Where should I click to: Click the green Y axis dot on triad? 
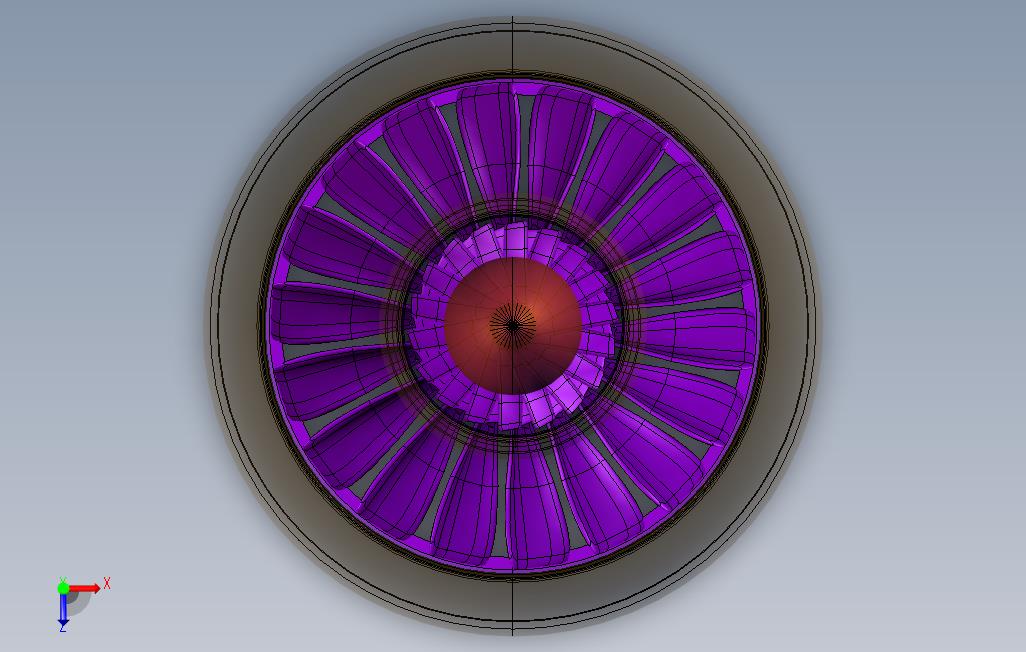tap(63, 588)
